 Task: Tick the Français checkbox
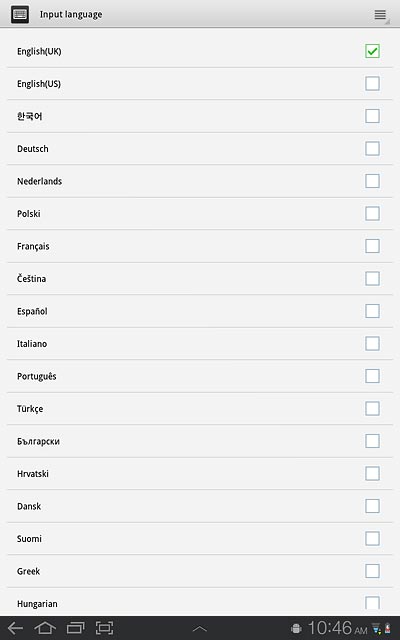372,246
